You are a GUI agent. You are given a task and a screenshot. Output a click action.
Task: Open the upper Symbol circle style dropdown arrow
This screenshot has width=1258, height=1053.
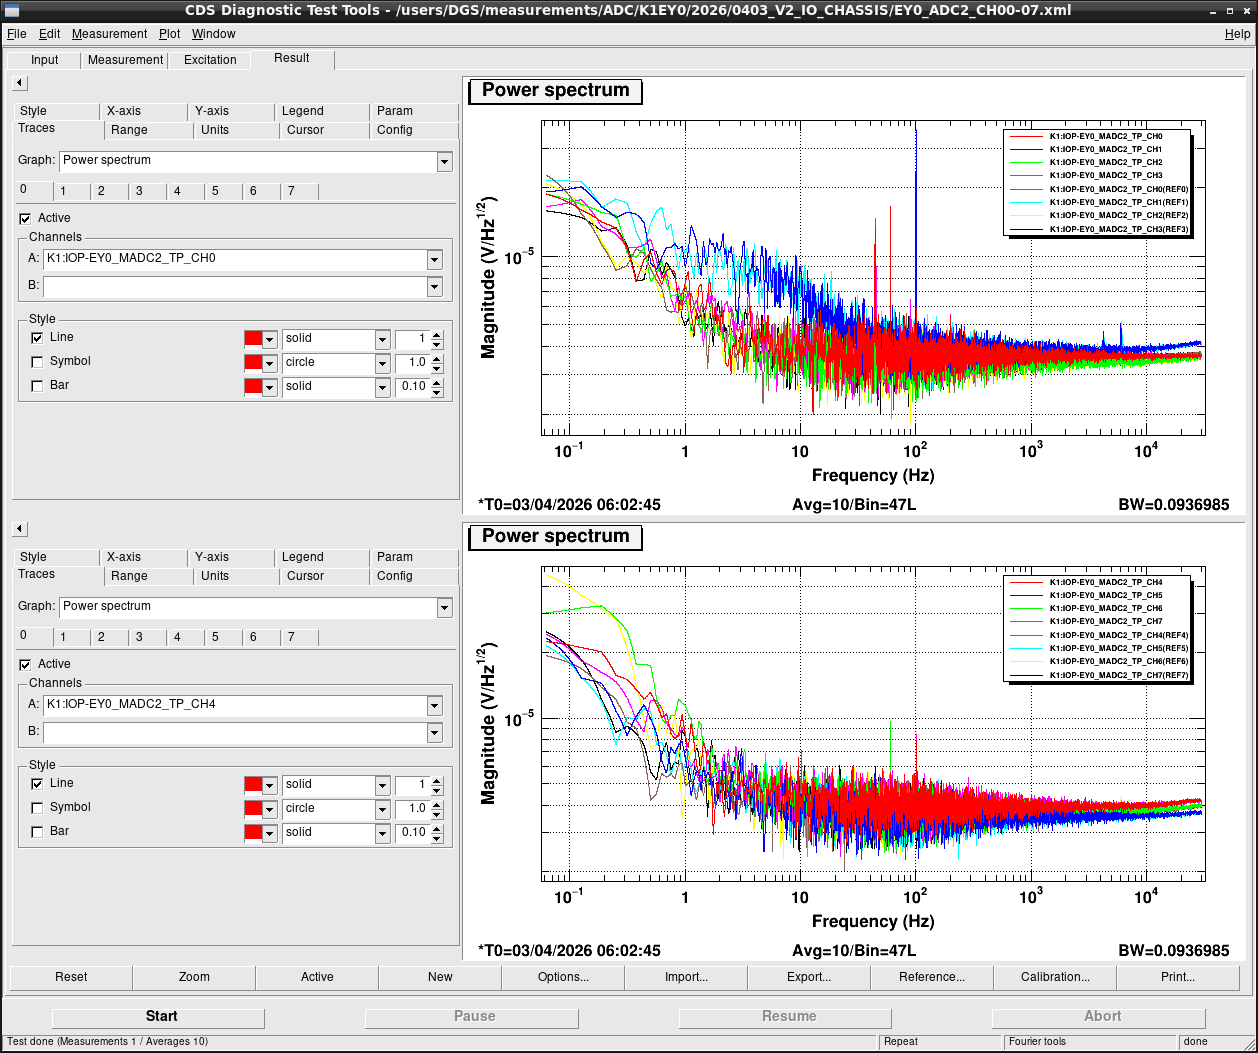(x=383, y=363)
